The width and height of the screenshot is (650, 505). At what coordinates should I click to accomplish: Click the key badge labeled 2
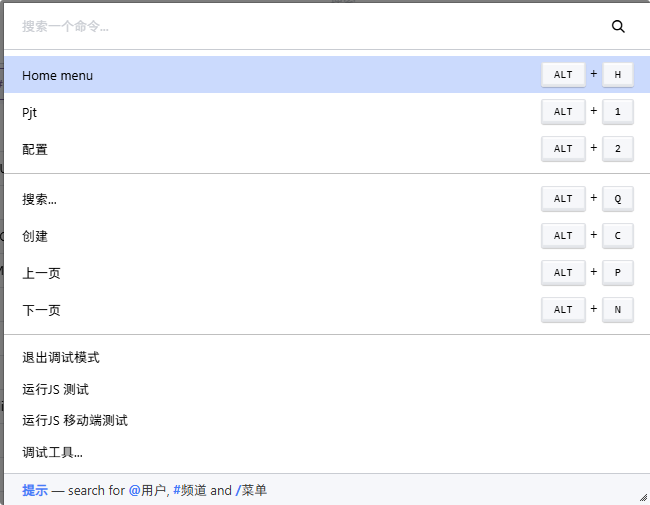pos(618,148)
